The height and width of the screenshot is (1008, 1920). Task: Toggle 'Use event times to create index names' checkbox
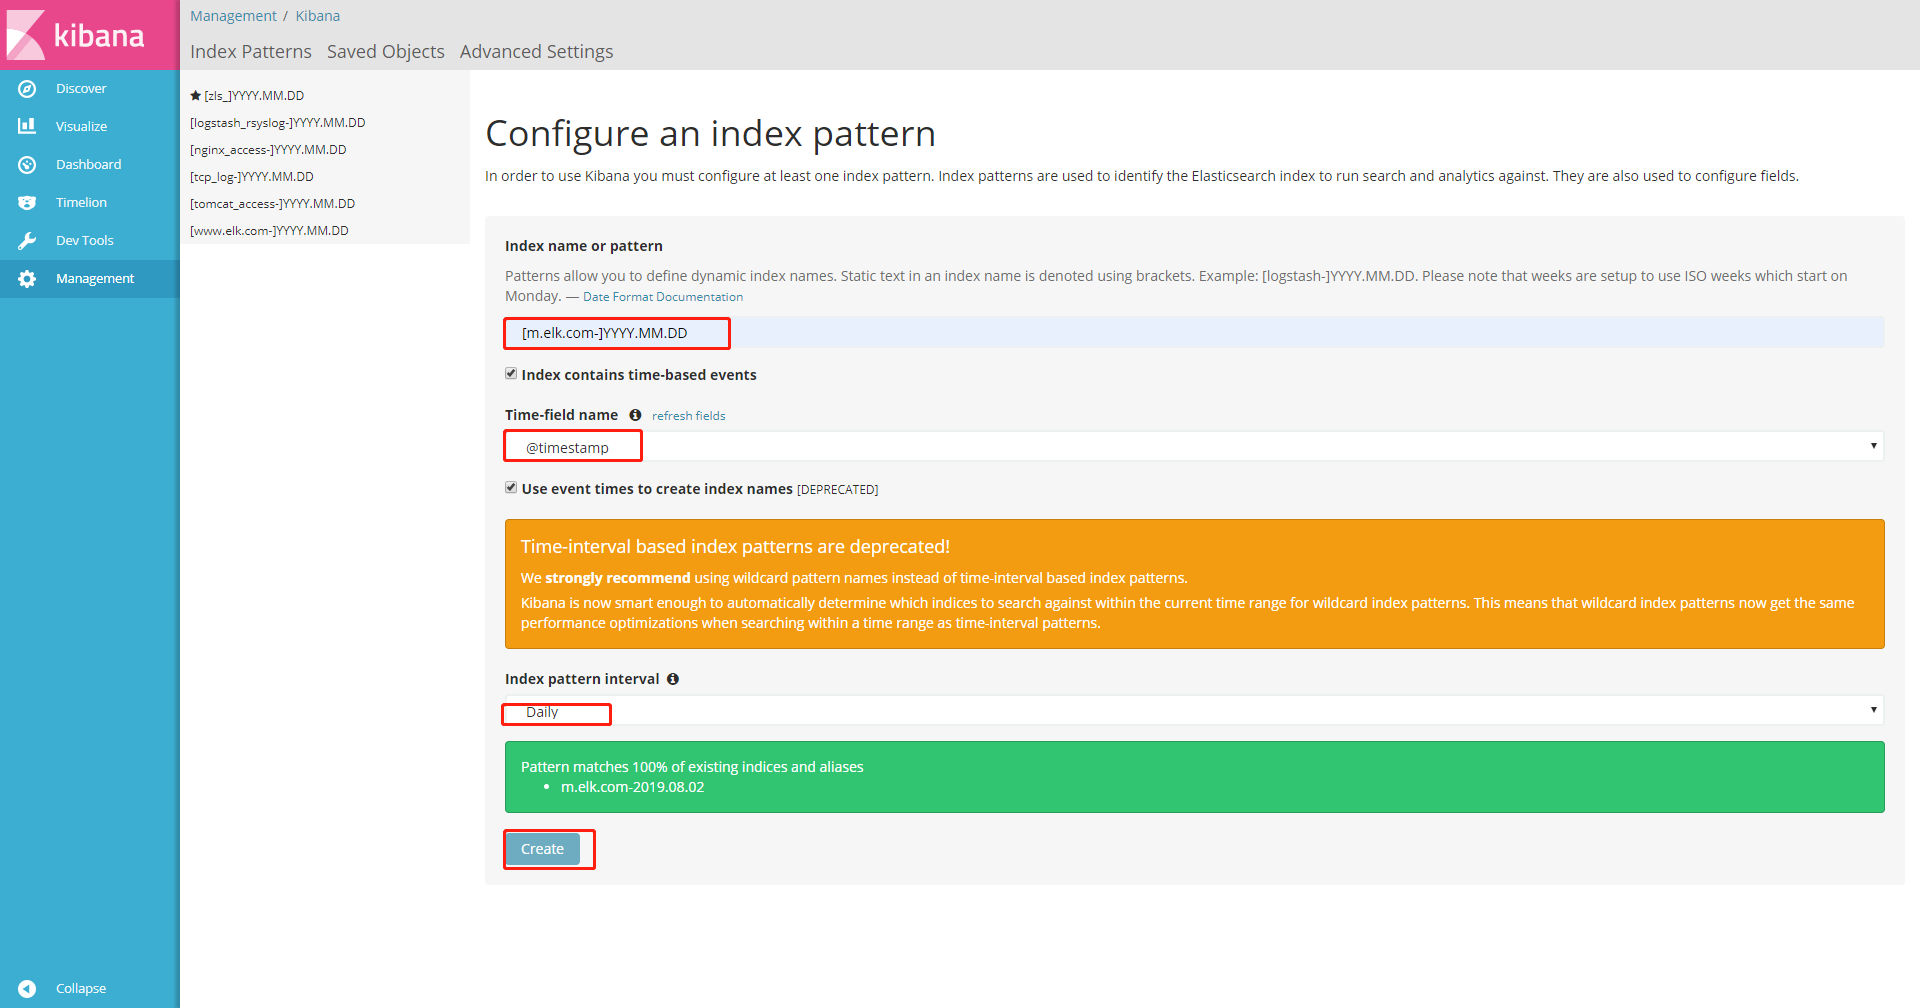[511, 488]
